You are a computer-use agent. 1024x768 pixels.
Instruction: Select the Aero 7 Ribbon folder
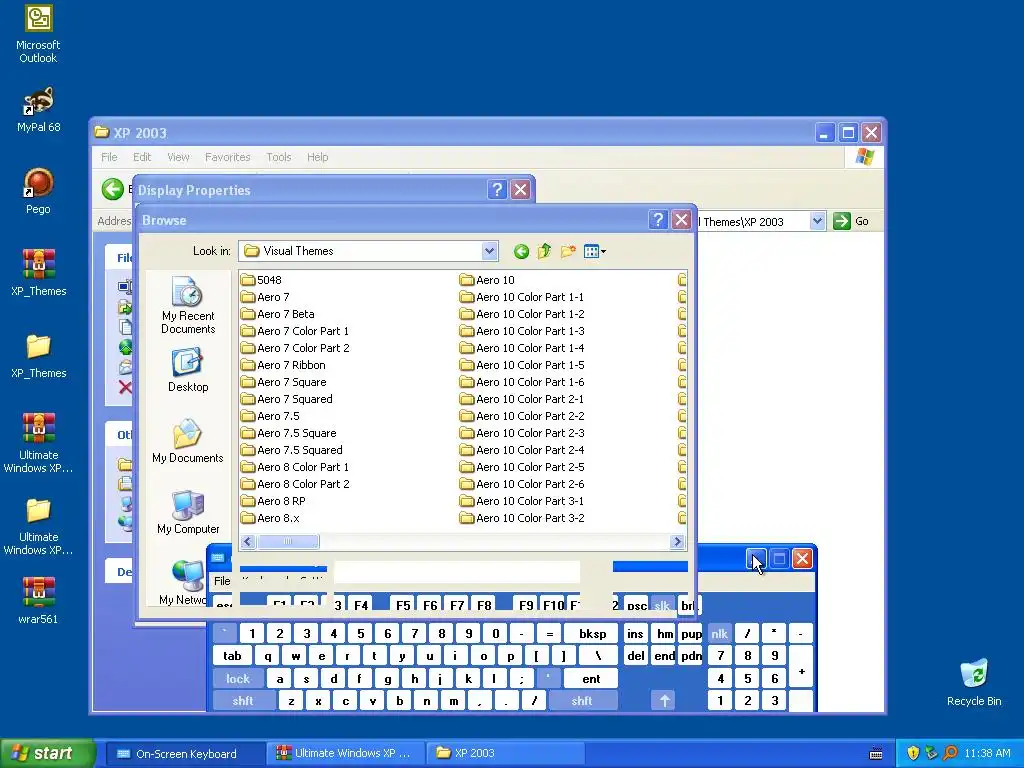tap(283, 365)
